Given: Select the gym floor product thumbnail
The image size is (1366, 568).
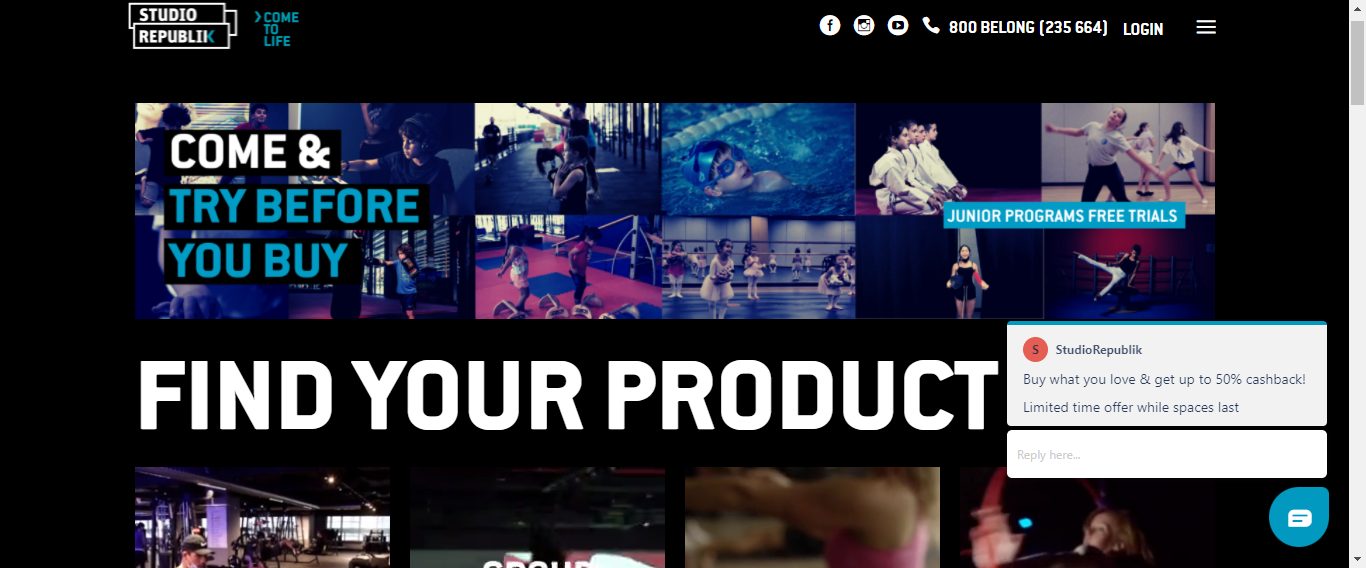Looking at the screenshot, I should point(262,517).
